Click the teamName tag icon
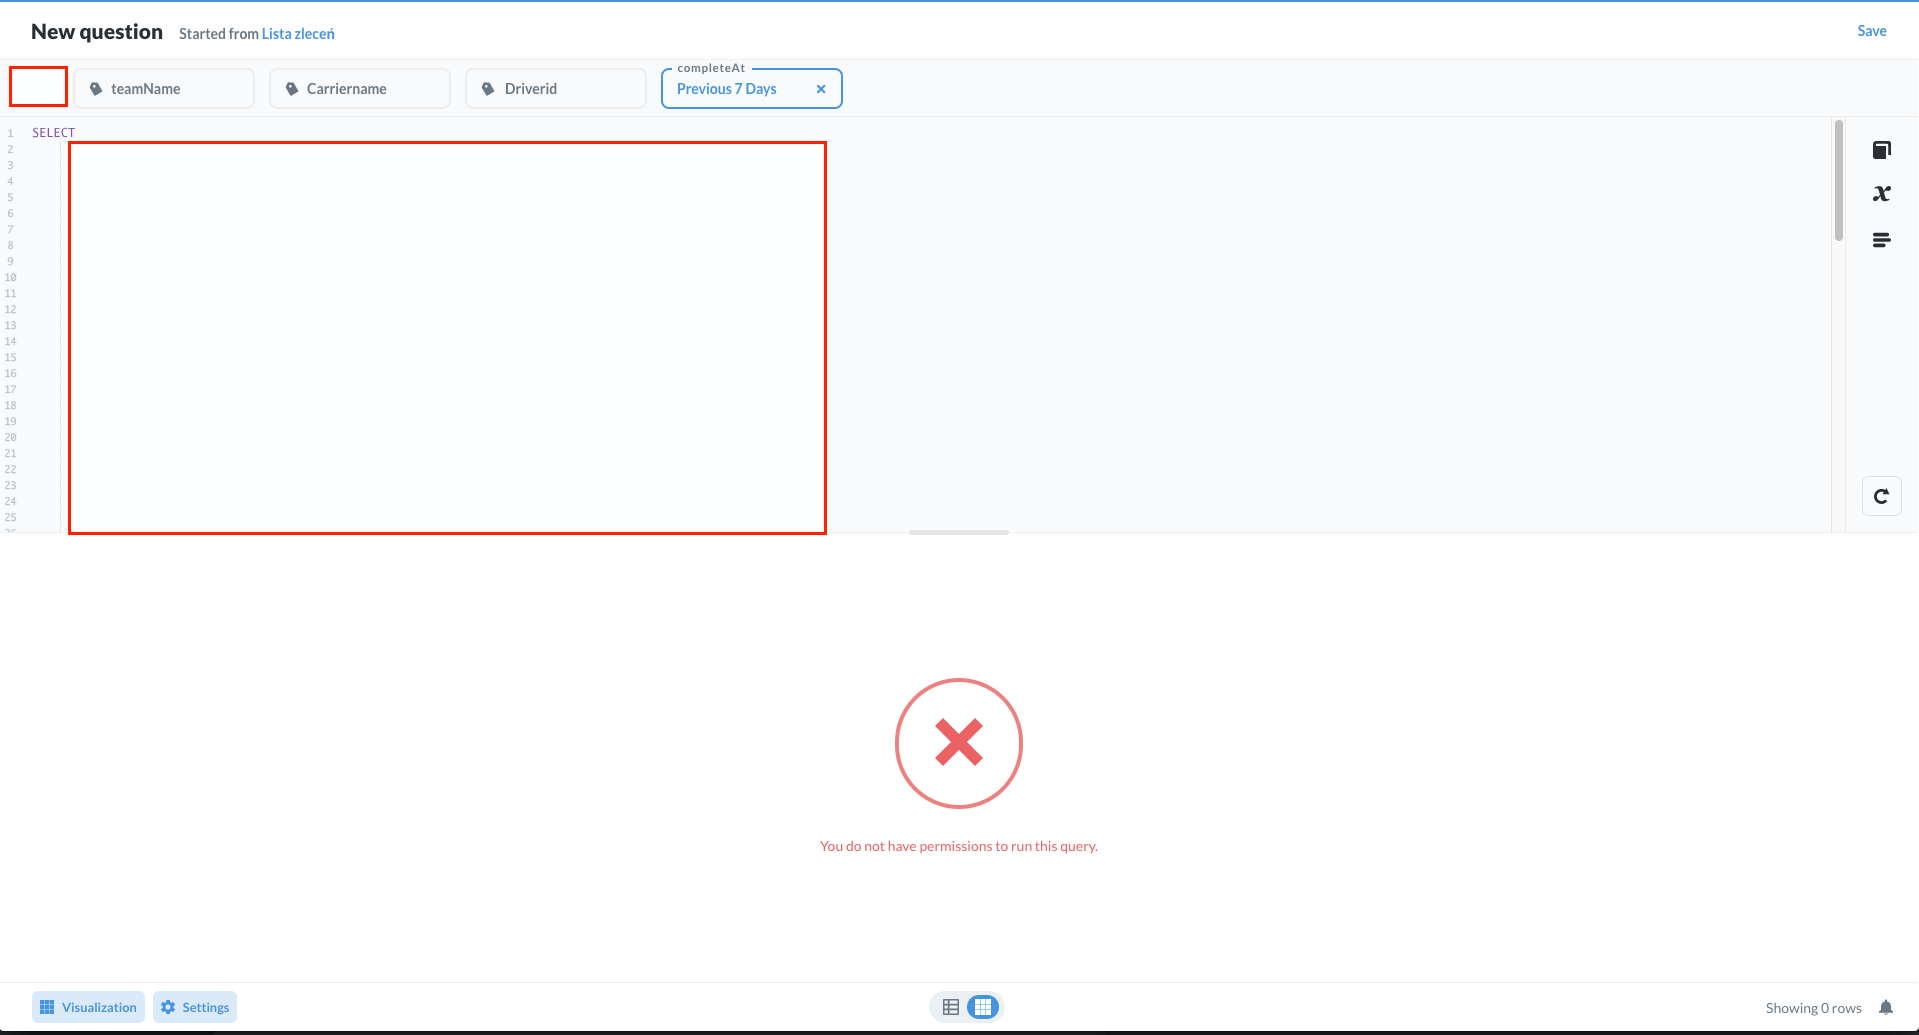Image resolution: width=1919 pixels, height=1035 pixels. pos(96,89)
